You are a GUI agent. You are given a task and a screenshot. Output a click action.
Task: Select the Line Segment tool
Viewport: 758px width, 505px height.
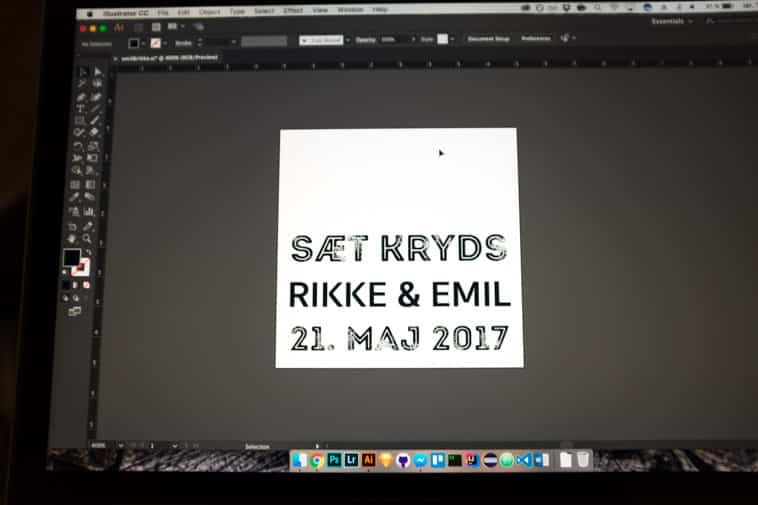click(x=95, y=109)
